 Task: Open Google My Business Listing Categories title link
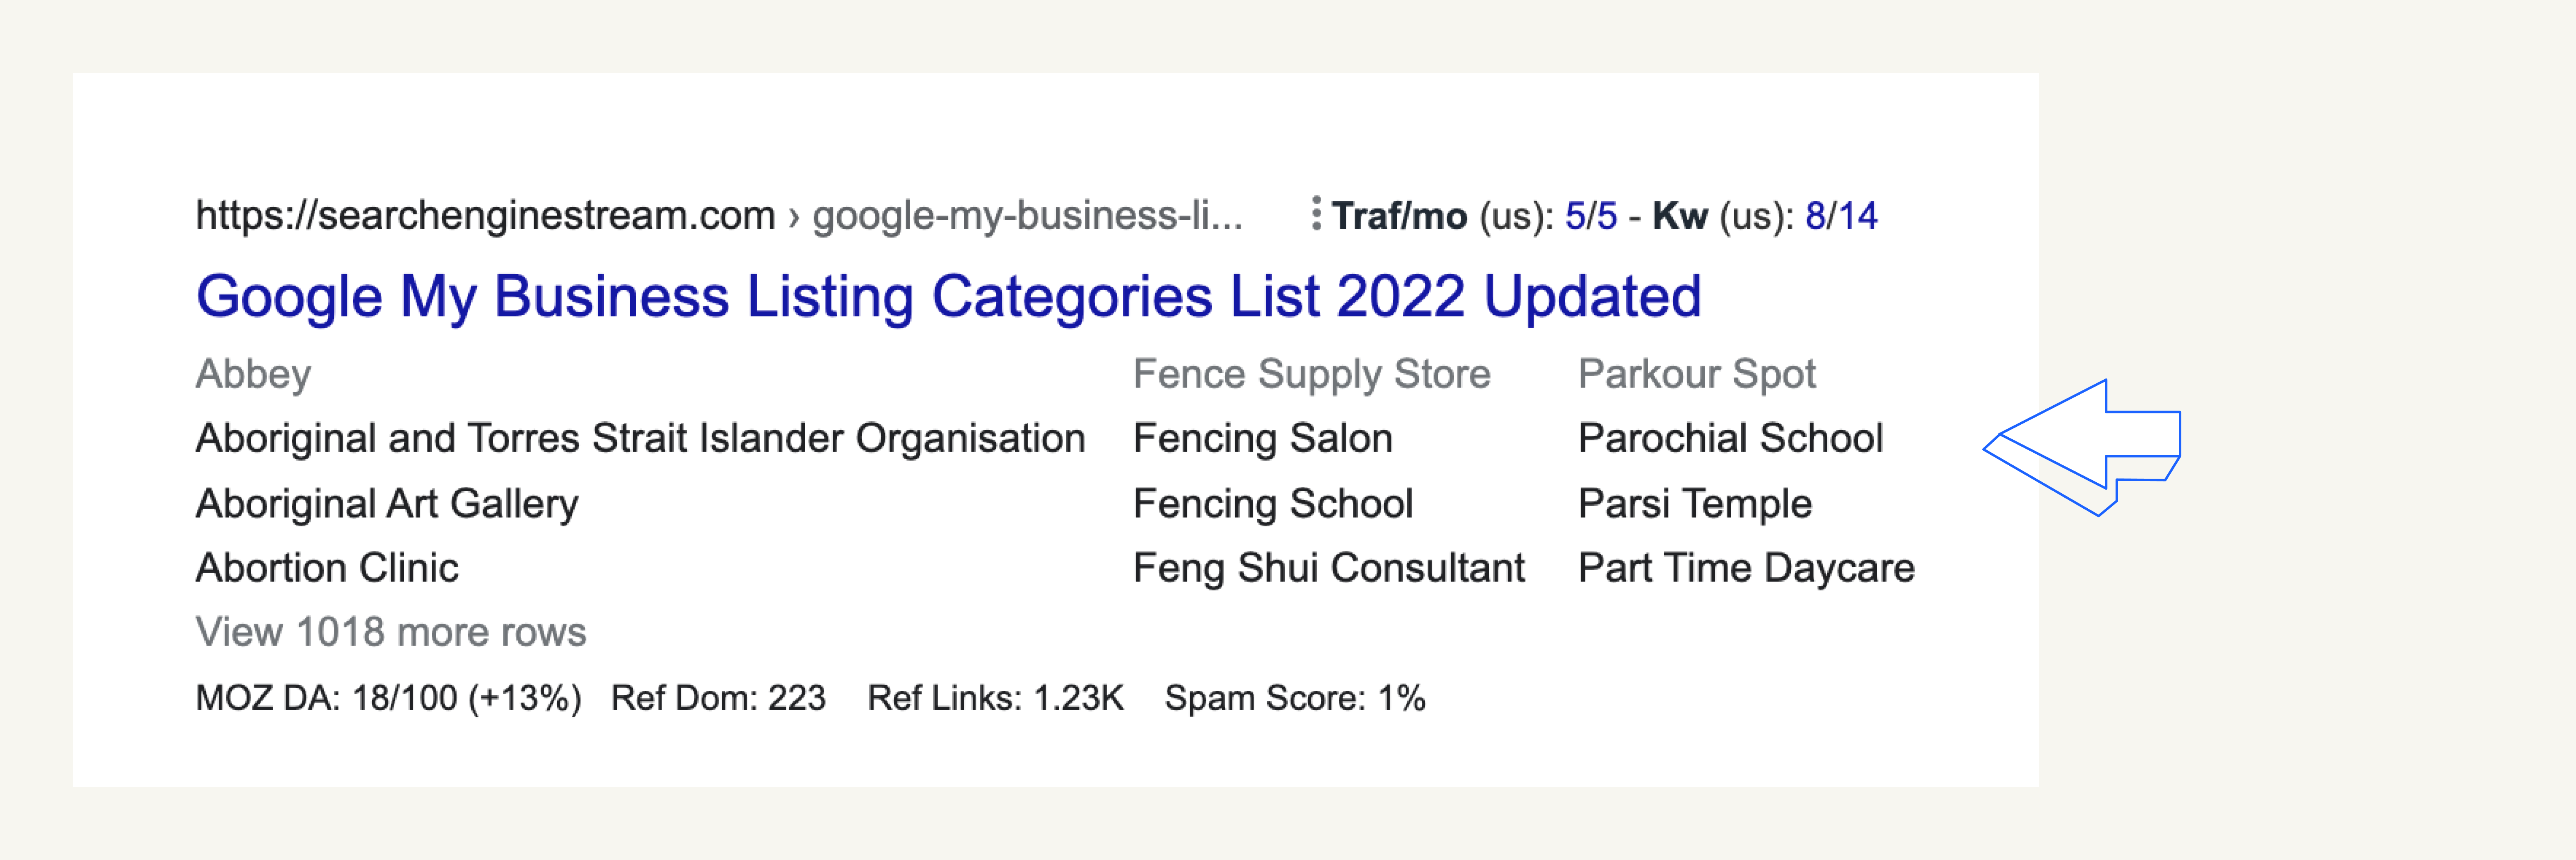[x=948, y=297]
